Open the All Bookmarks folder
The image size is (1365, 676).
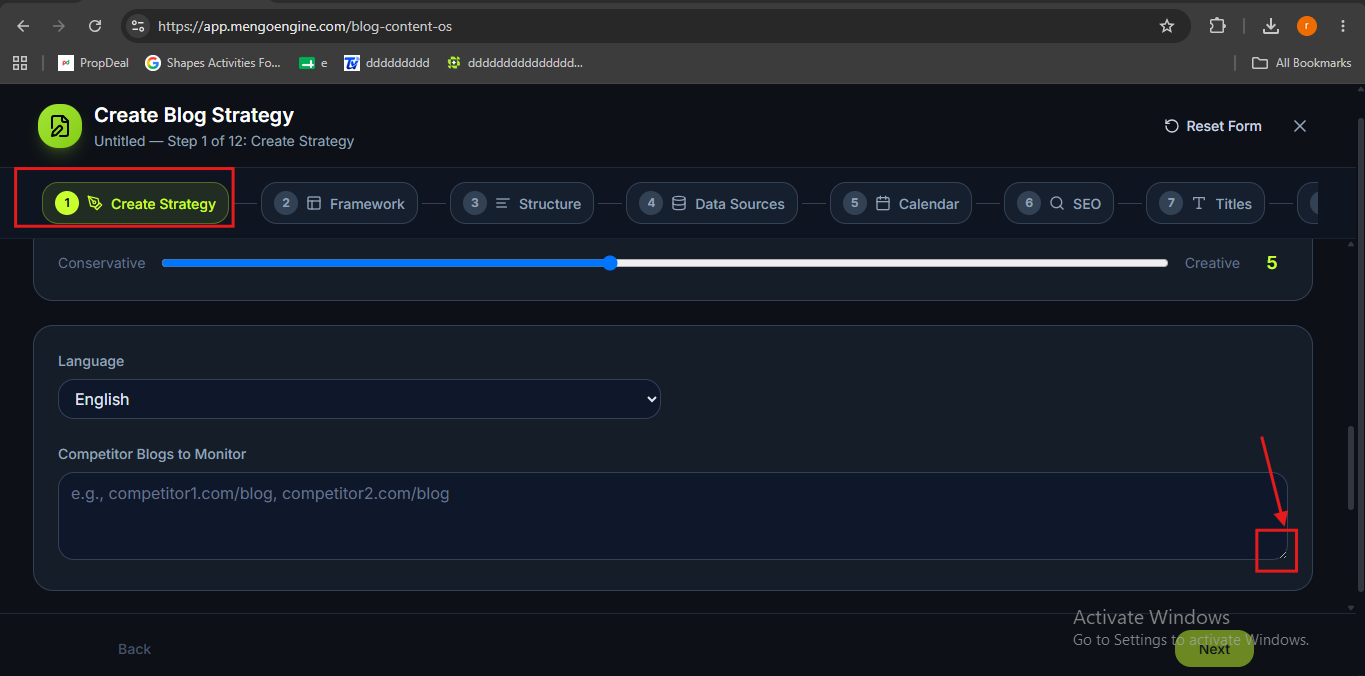tap(1302, 63)
